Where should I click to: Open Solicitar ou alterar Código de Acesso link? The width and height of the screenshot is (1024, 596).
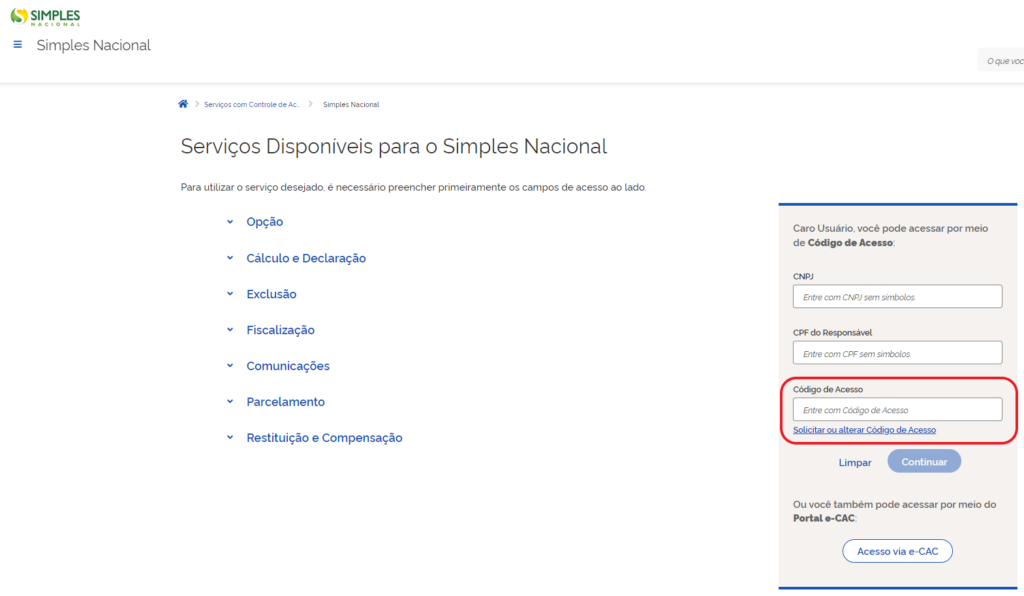click(864, 430)
